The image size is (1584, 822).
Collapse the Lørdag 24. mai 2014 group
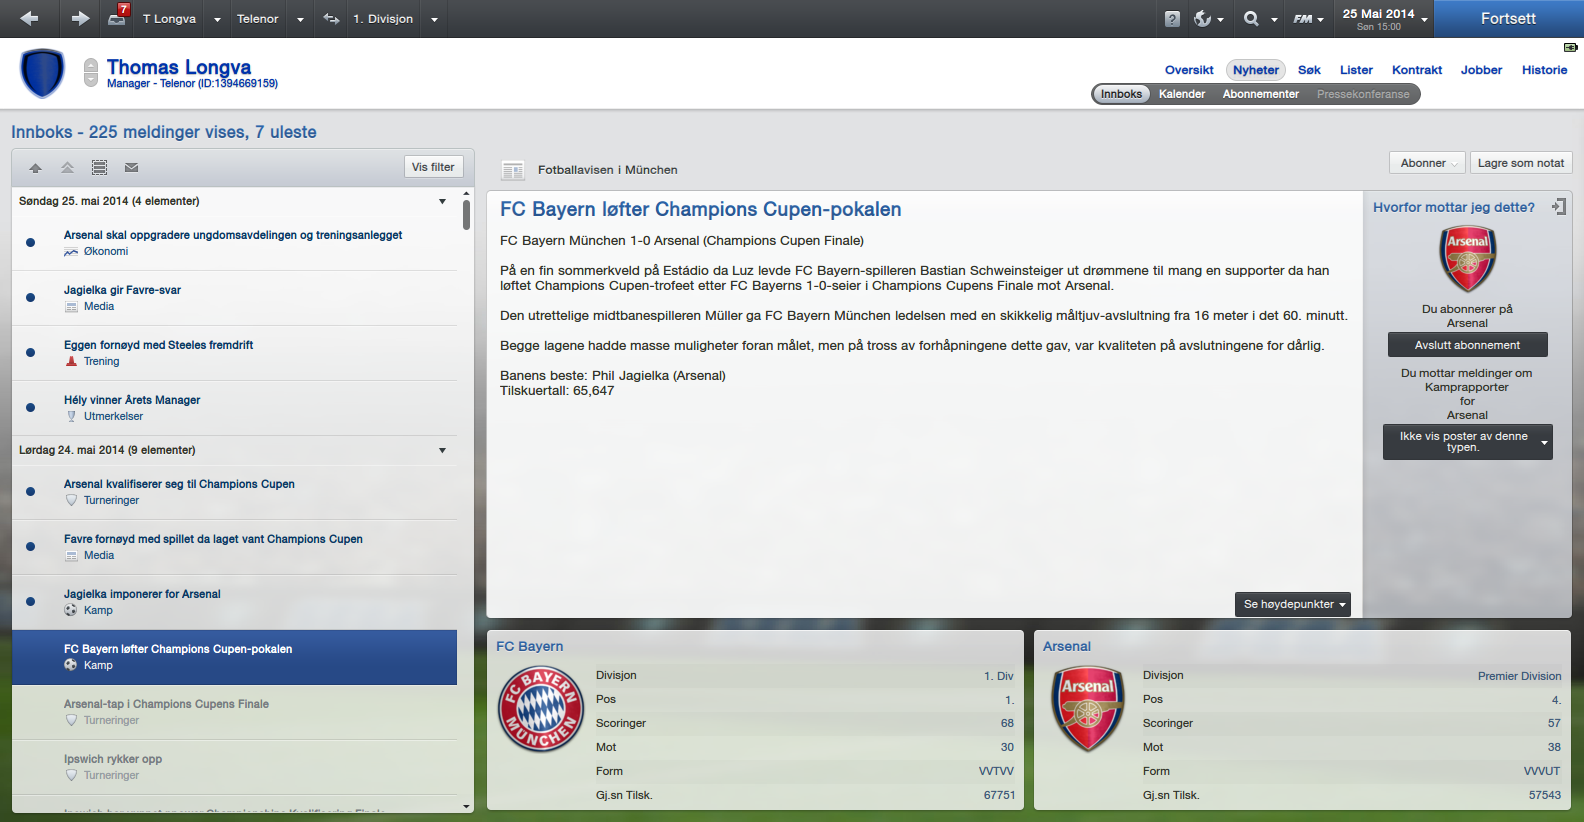[x=442, y=450]
